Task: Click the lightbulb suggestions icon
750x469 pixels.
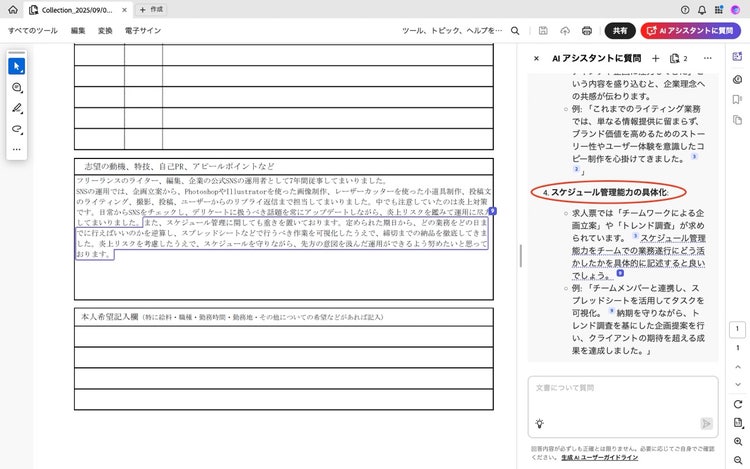Action: (x=540, y=424)
